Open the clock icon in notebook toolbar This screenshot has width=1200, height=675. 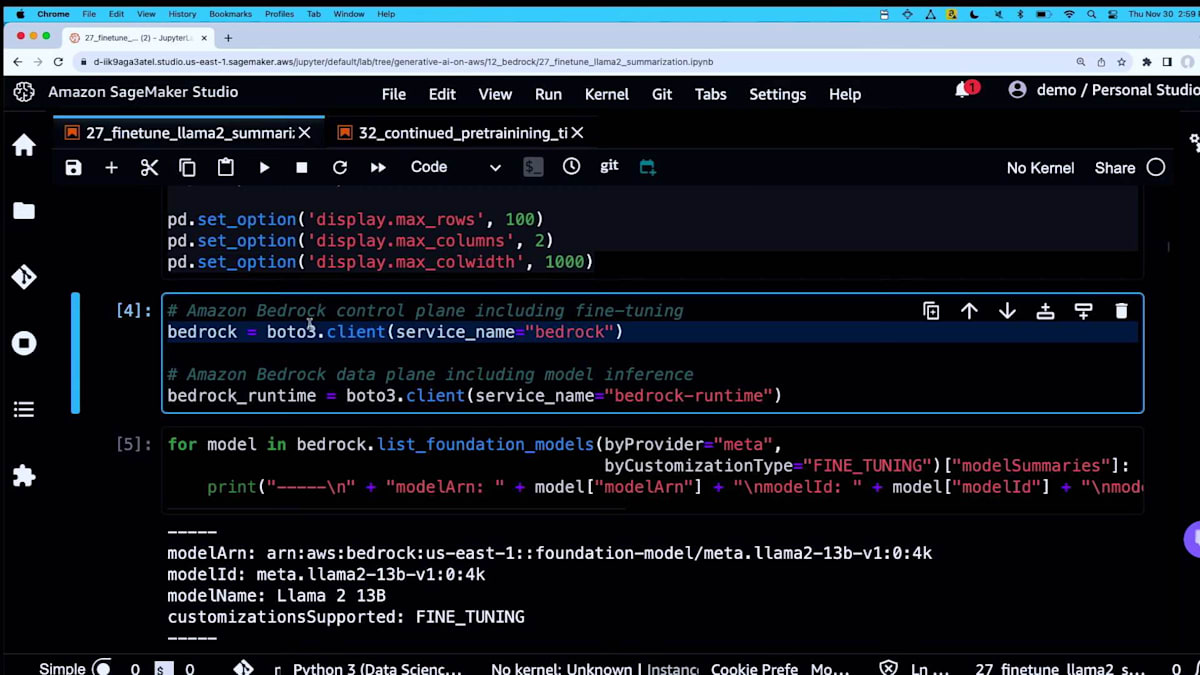[571, 167]
